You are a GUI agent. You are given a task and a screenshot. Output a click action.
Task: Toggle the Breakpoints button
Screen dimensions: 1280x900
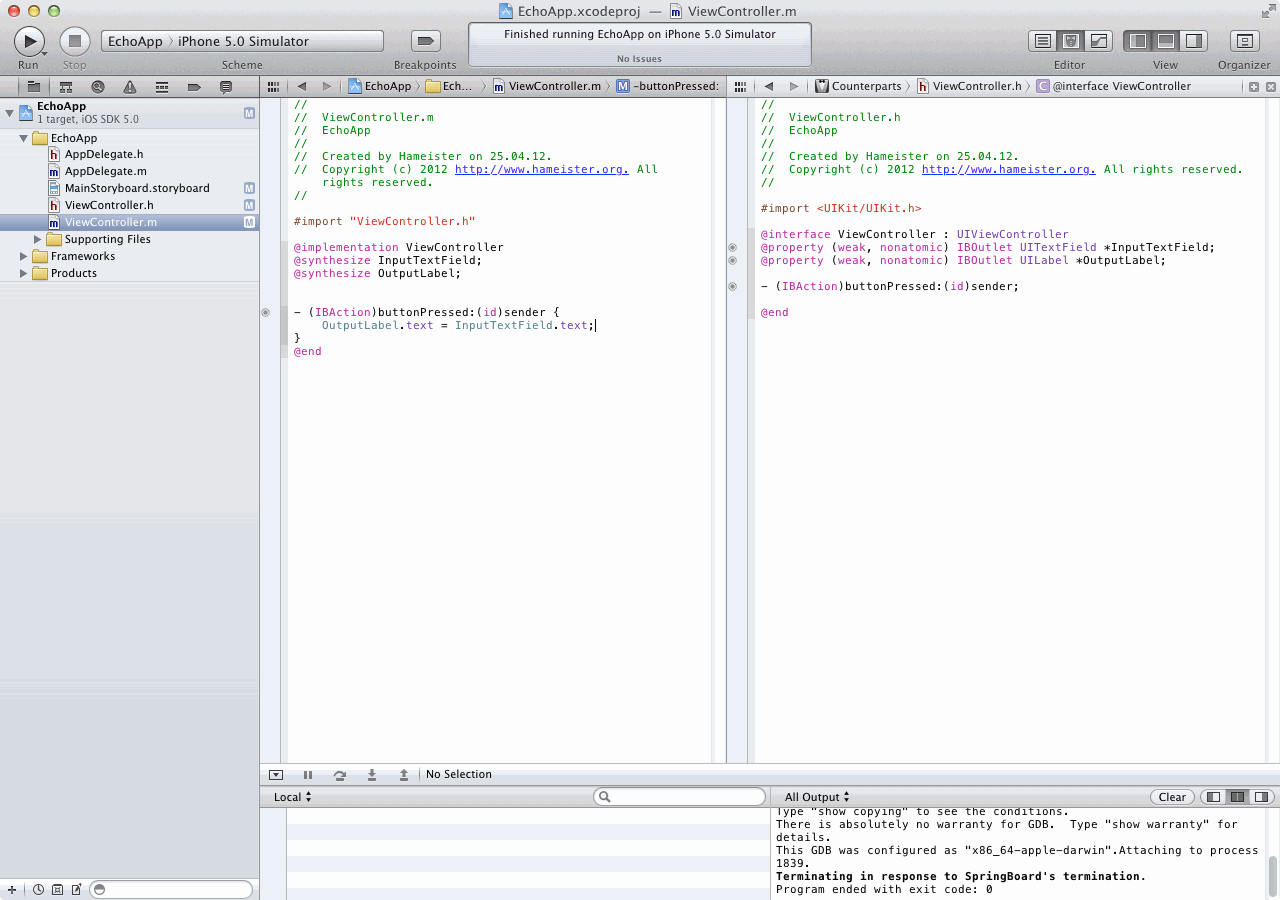tap(426, 41)
